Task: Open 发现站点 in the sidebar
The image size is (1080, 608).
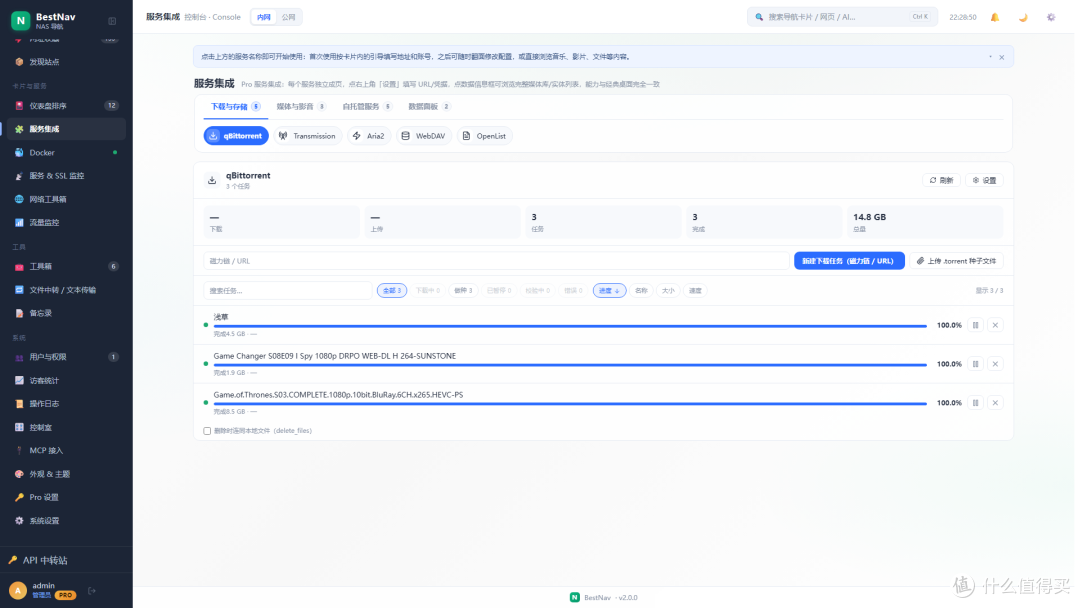Action: click(x=66, y=62)
